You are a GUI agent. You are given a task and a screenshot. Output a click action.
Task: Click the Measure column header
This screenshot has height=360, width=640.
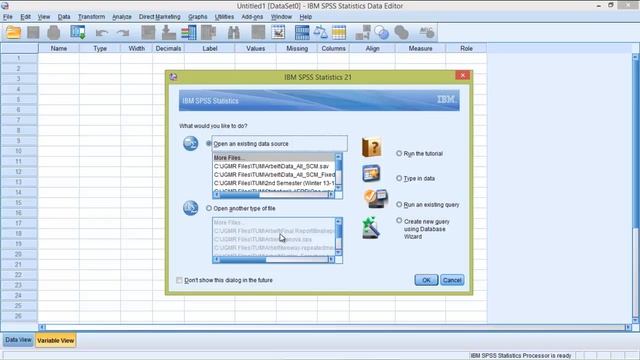point(420,48)
